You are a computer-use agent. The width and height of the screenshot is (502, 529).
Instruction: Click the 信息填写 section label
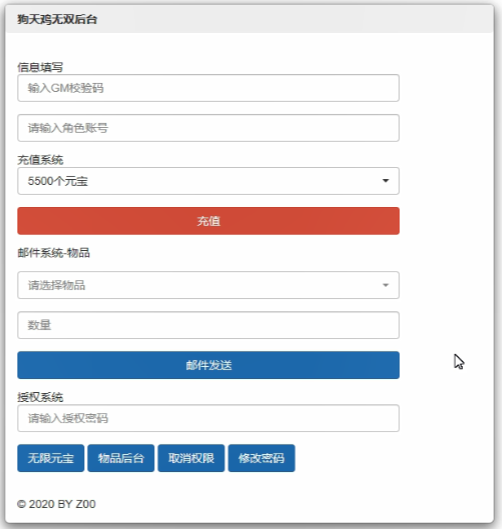pos(40,67)
